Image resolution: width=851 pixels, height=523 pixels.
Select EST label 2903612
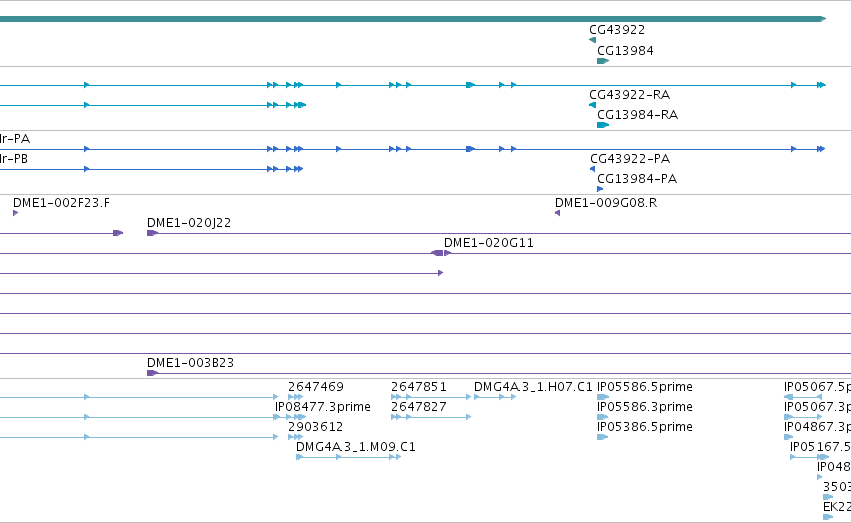pos(316,427)
